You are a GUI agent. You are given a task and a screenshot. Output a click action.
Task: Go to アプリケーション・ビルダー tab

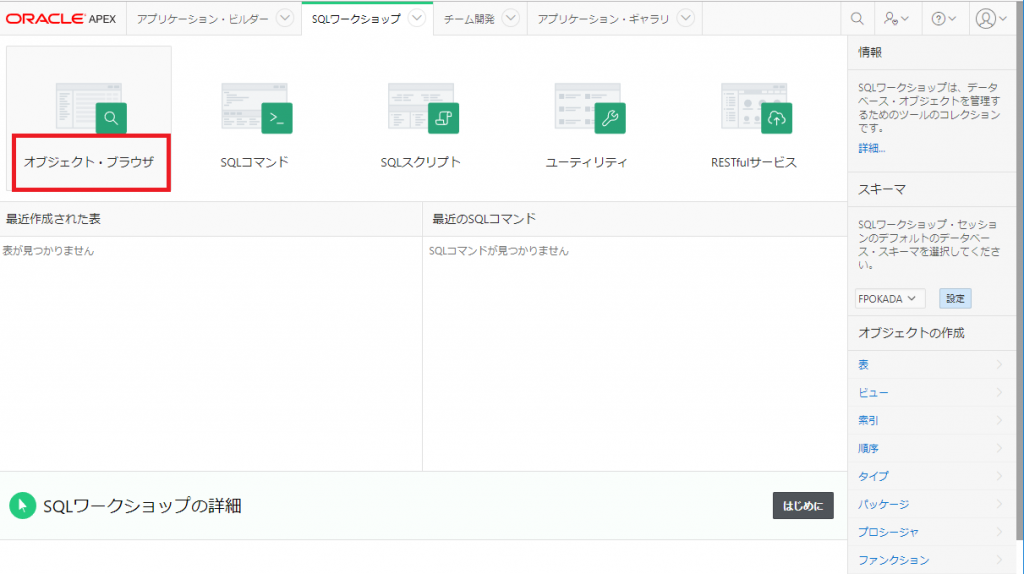click(202, 19)
